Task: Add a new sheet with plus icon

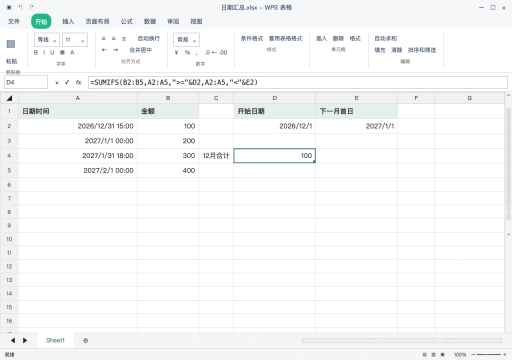Action: (x=86, y=340)
